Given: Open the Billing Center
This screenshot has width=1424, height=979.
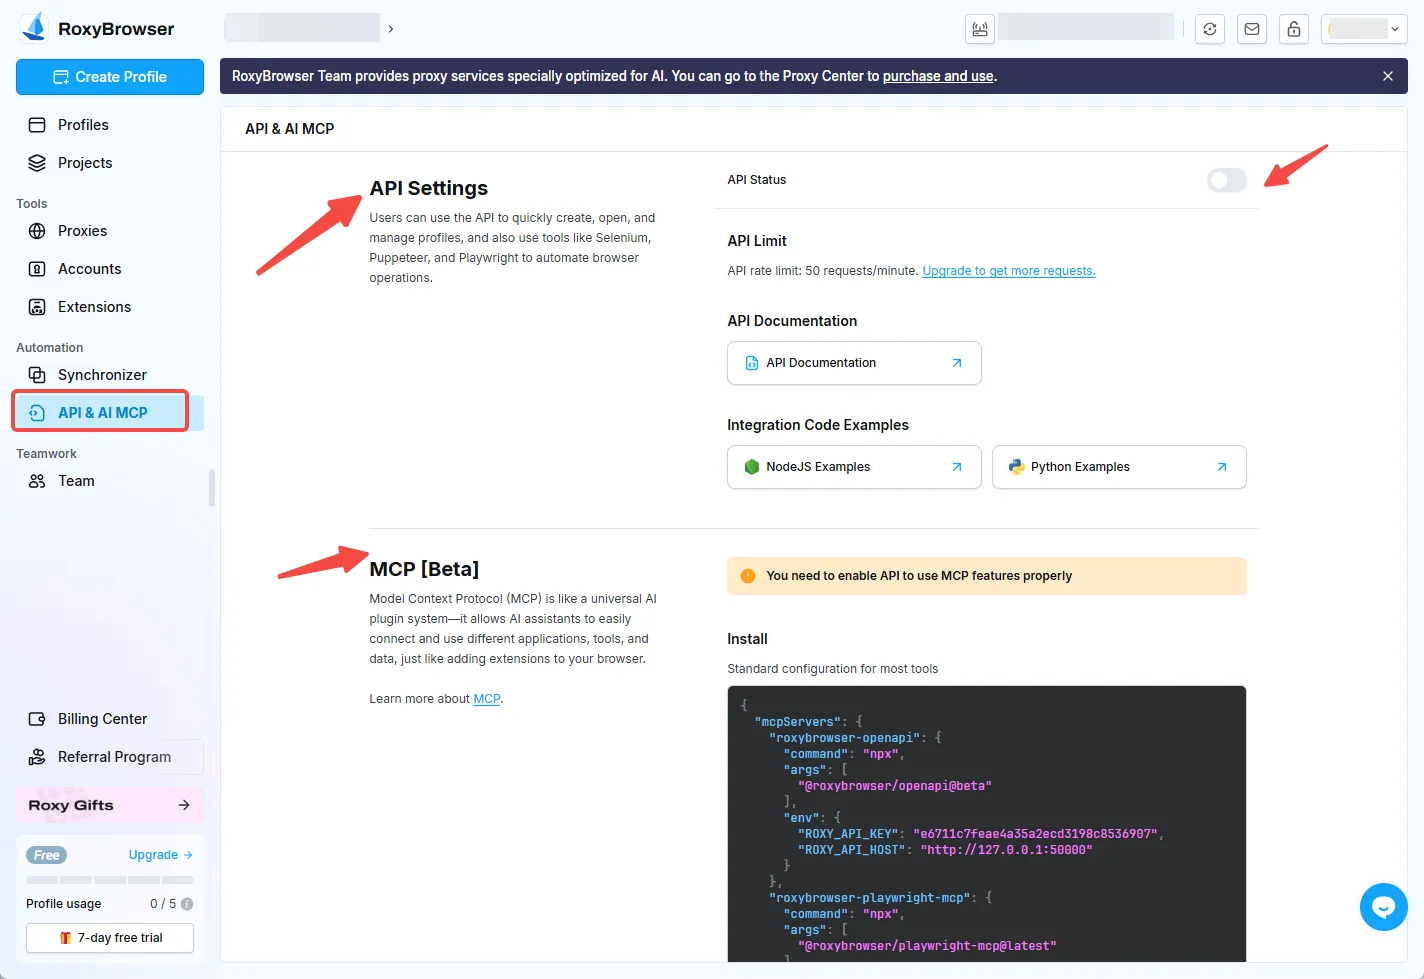Looking at the screenshot, I should [100, 718].
